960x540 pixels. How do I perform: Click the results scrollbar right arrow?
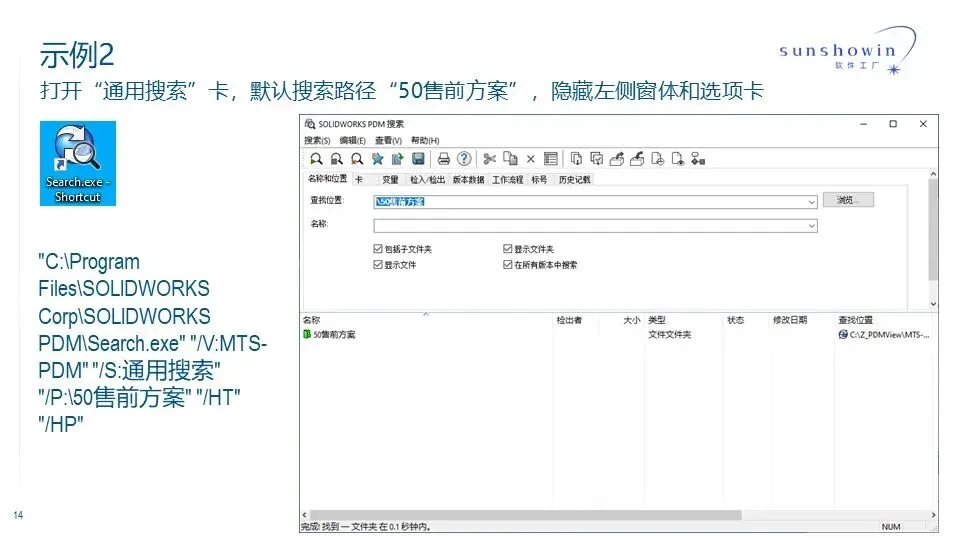tap(933, 515)
